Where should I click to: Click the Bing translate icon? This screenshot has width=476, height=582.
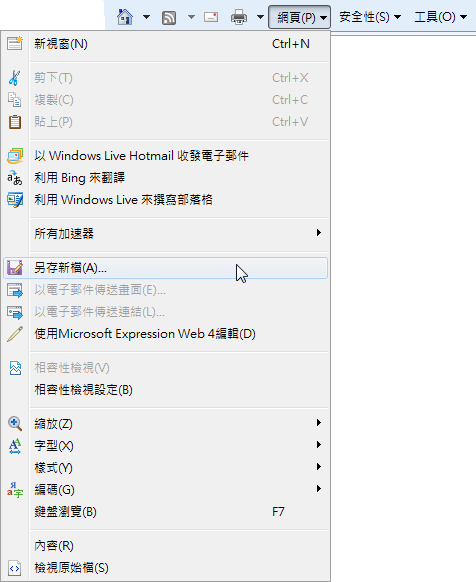[15, 178]
